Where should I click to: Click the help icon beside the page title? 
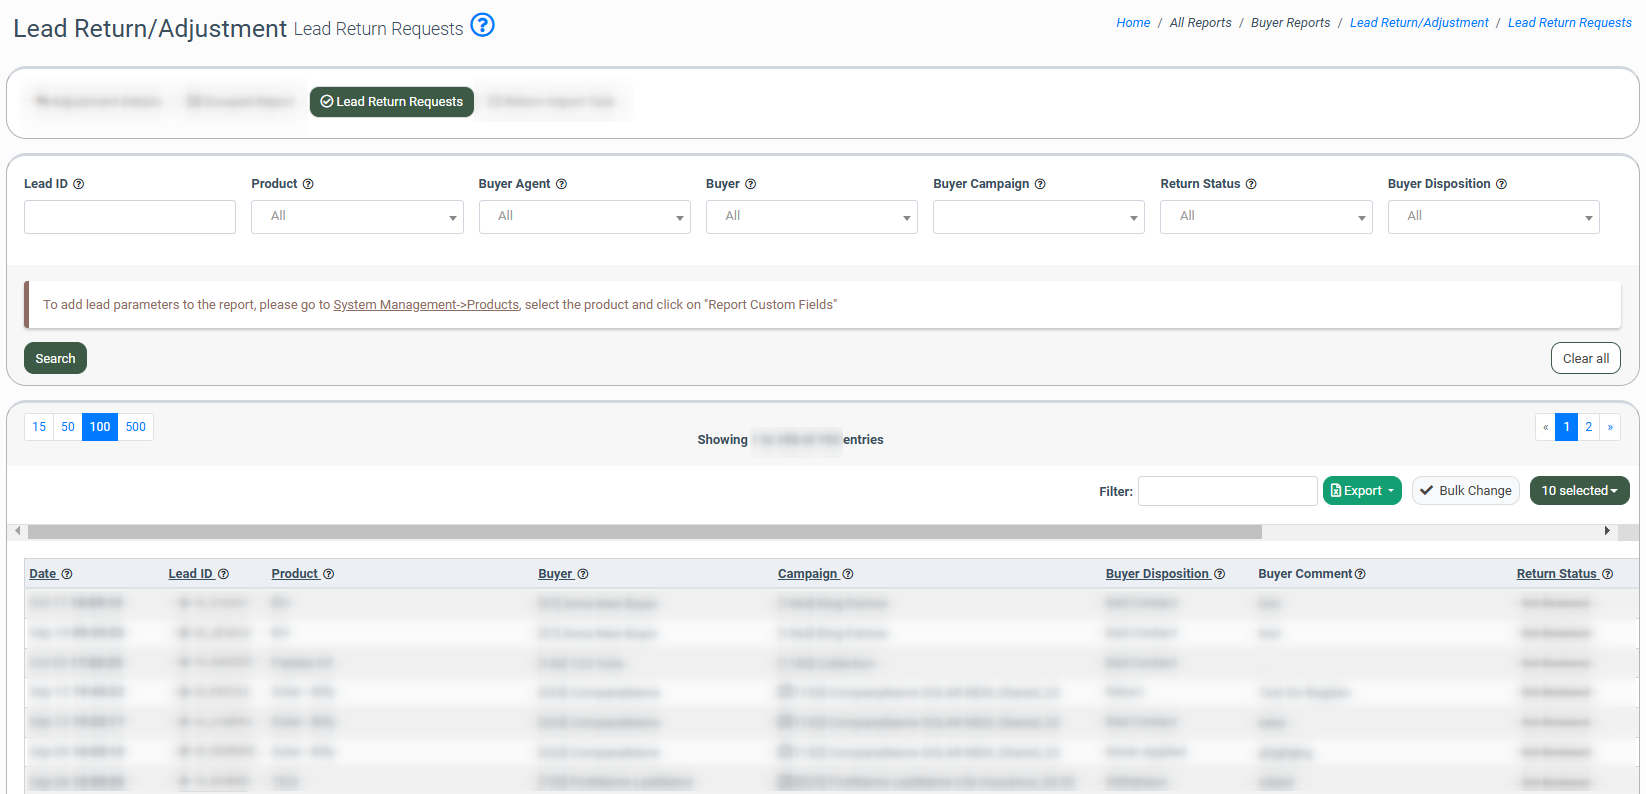point(482,25)
